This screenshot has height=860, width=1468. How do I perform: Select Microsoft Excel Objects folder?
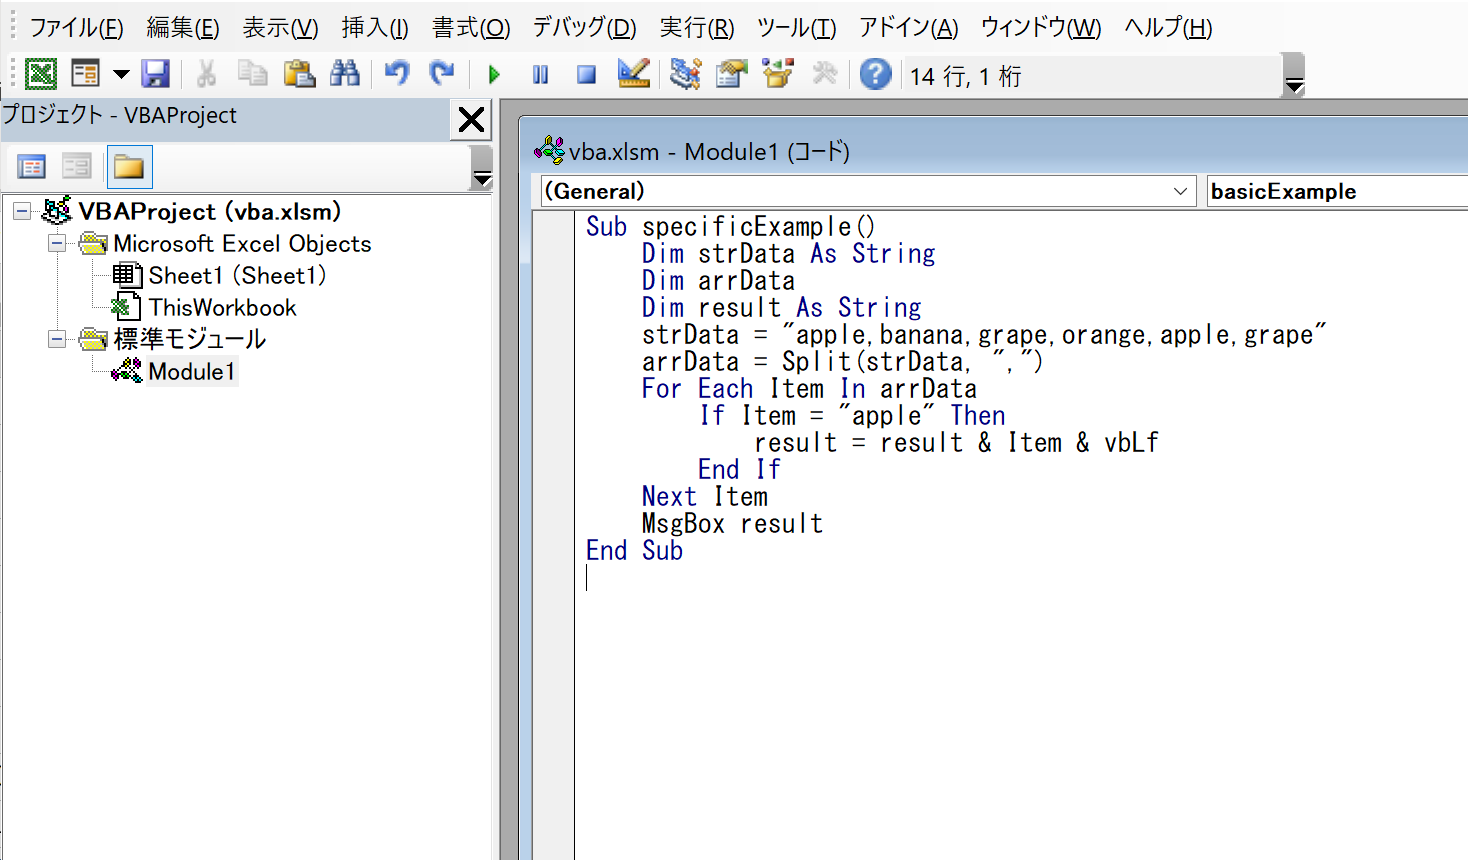pos(242,243)
